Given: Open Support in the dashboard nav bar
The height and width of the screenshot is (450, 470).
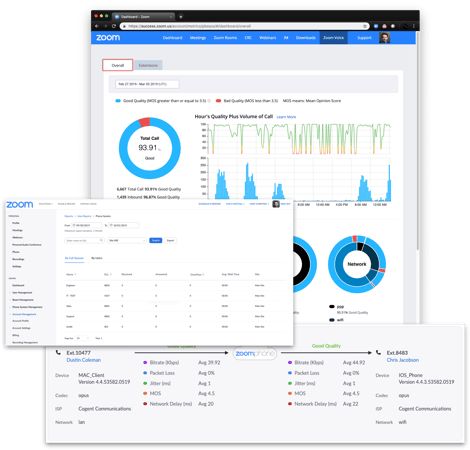Looking at the screenshot, I should (364, 38).
